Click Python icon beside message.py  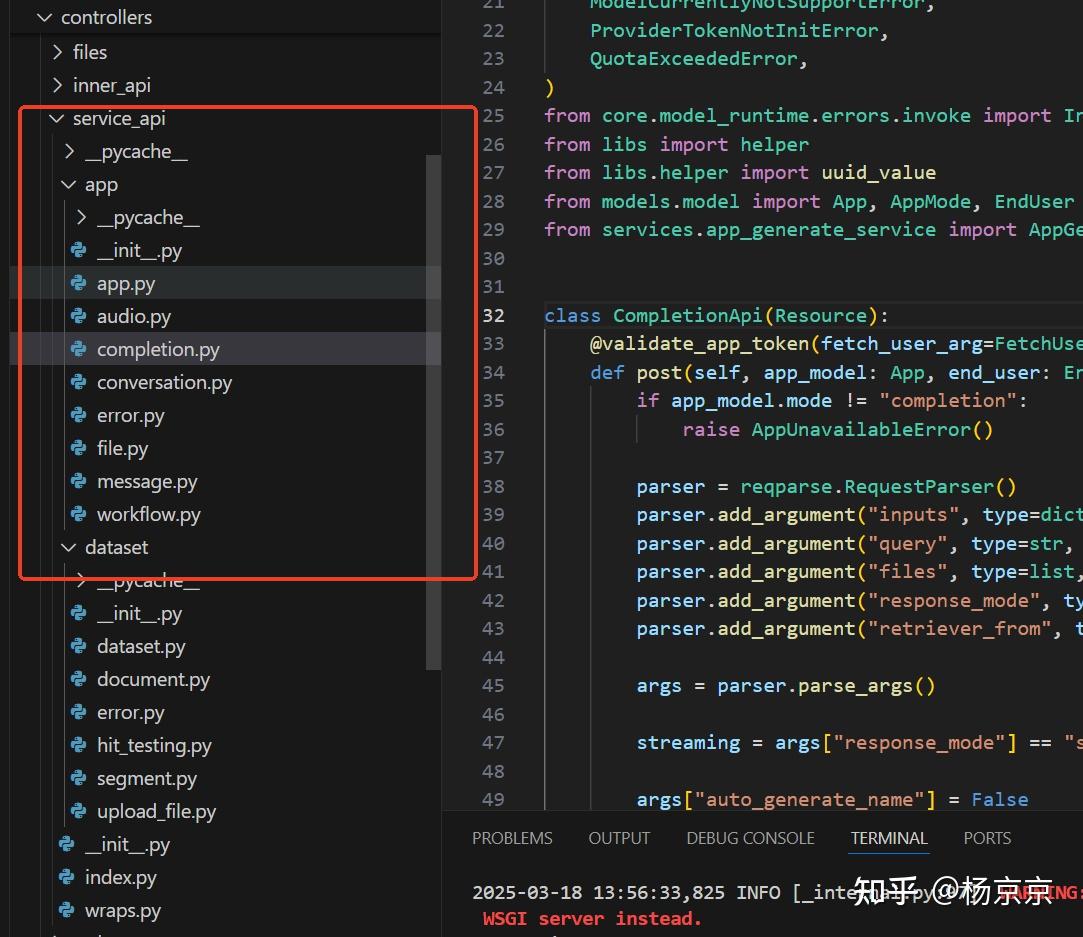(x=79, y=481)
